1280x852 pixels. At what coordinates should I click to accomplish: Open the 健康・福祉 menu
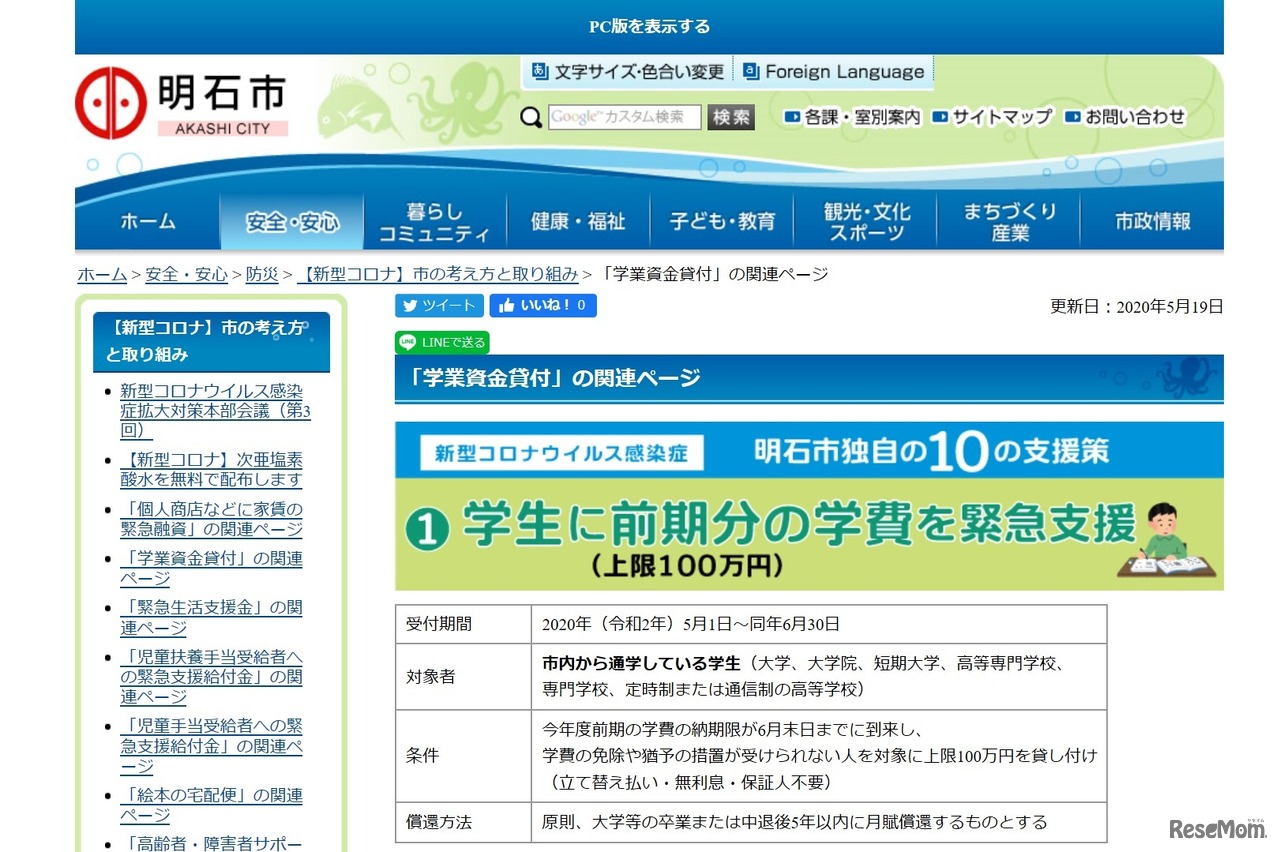pyautogui.click(x=578, y=220)
